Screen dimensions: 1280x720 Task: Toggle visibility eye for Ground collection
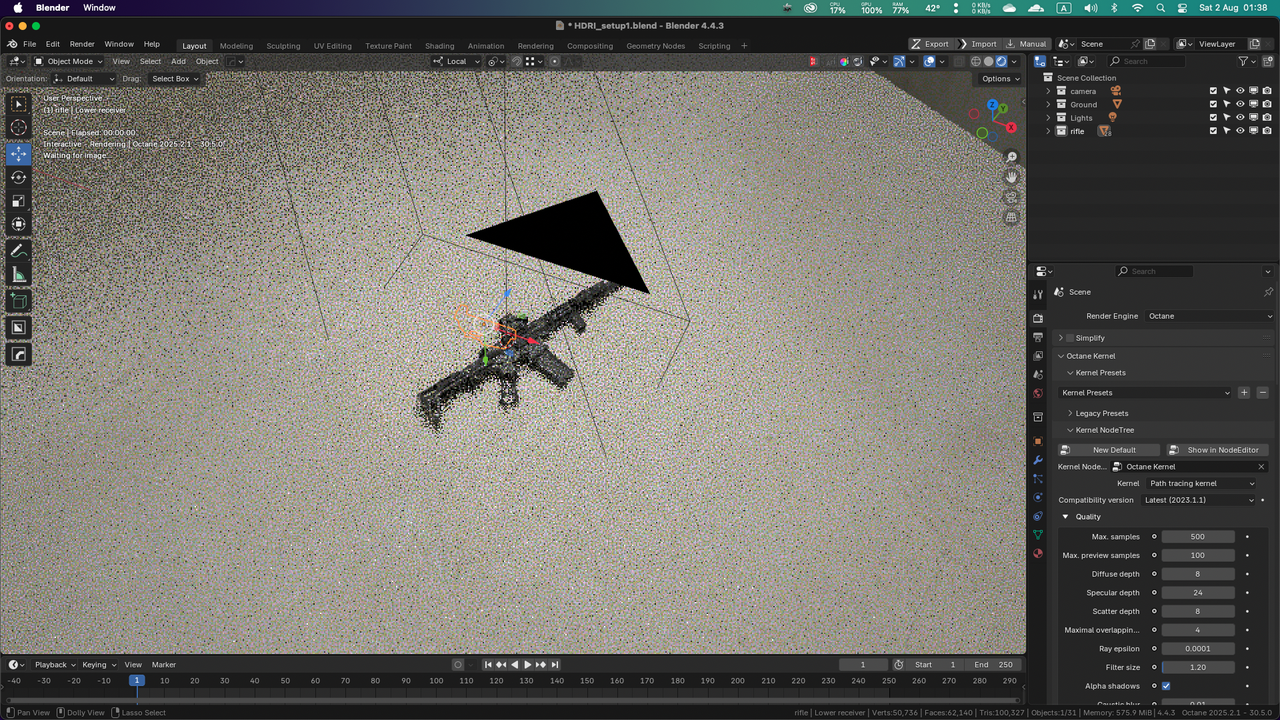[1240, 104]
